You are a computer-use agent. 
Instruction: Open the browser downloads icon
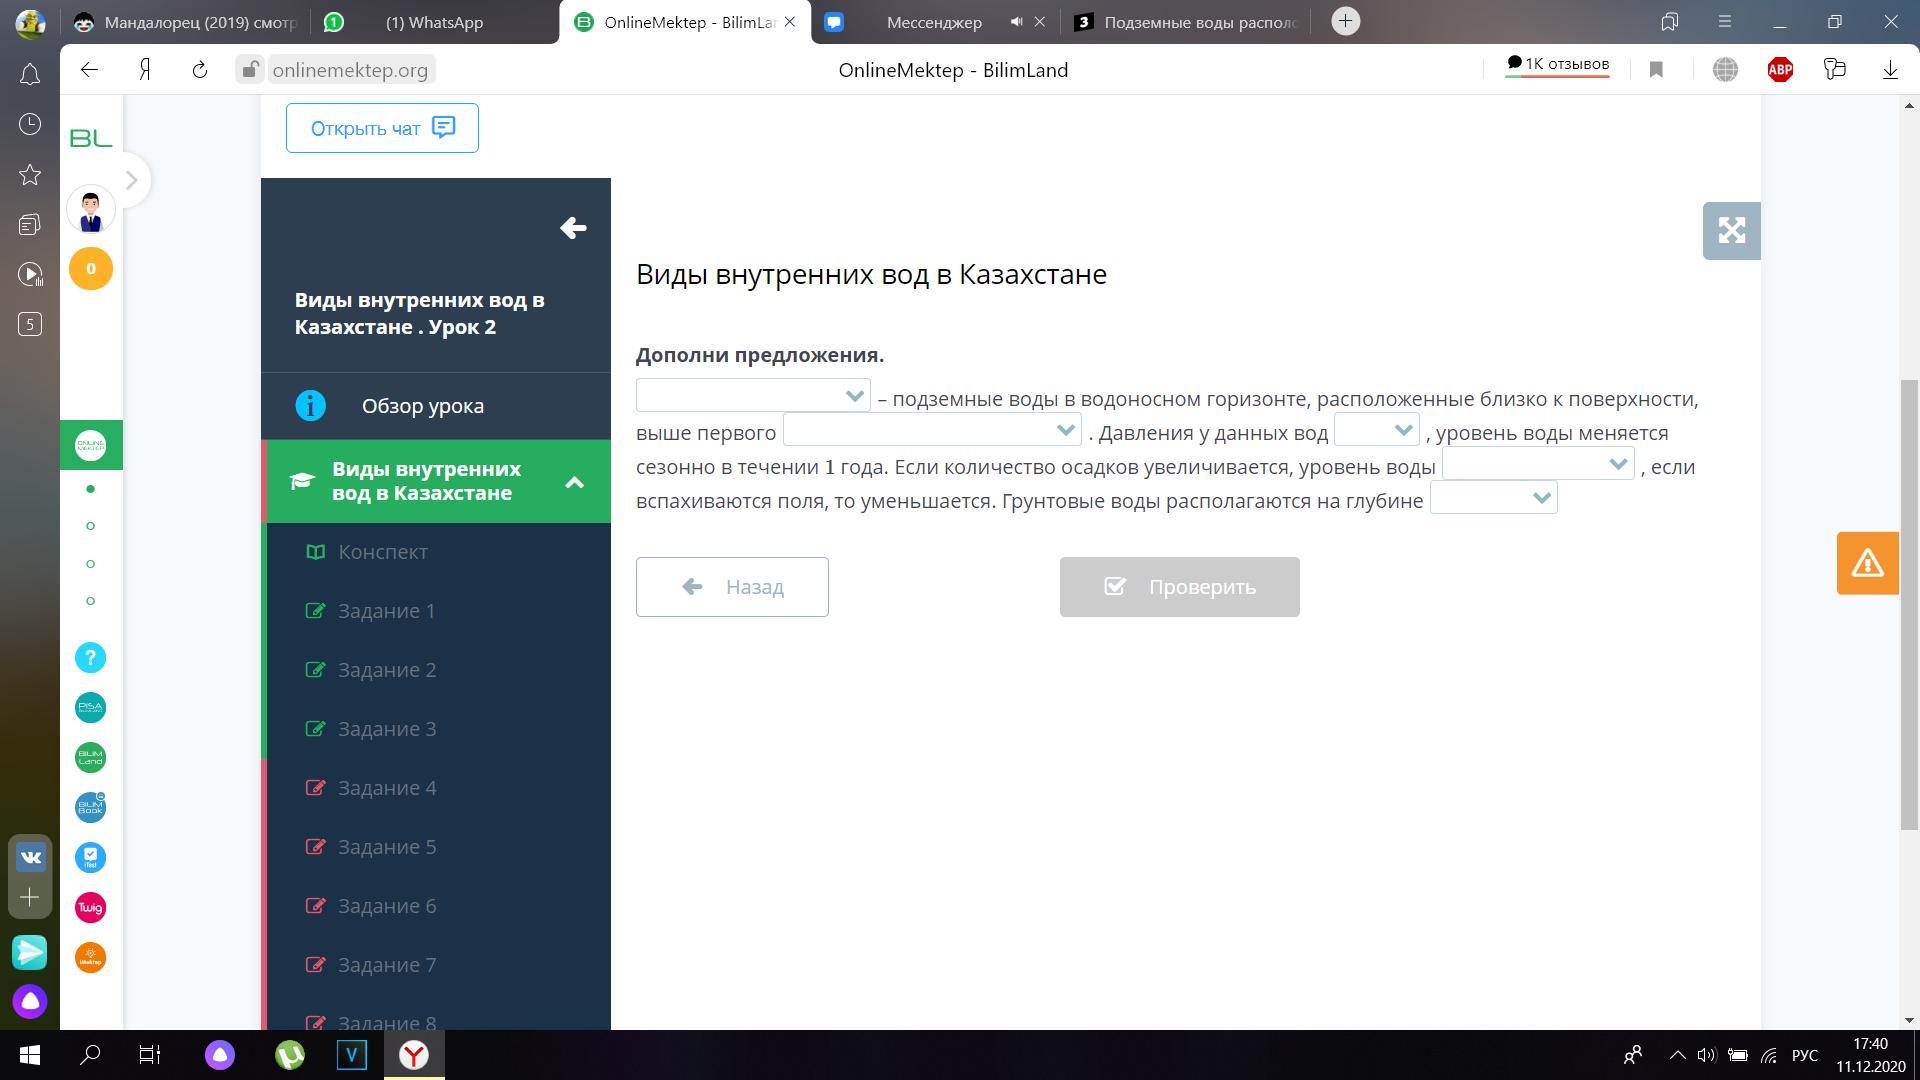1890,70
